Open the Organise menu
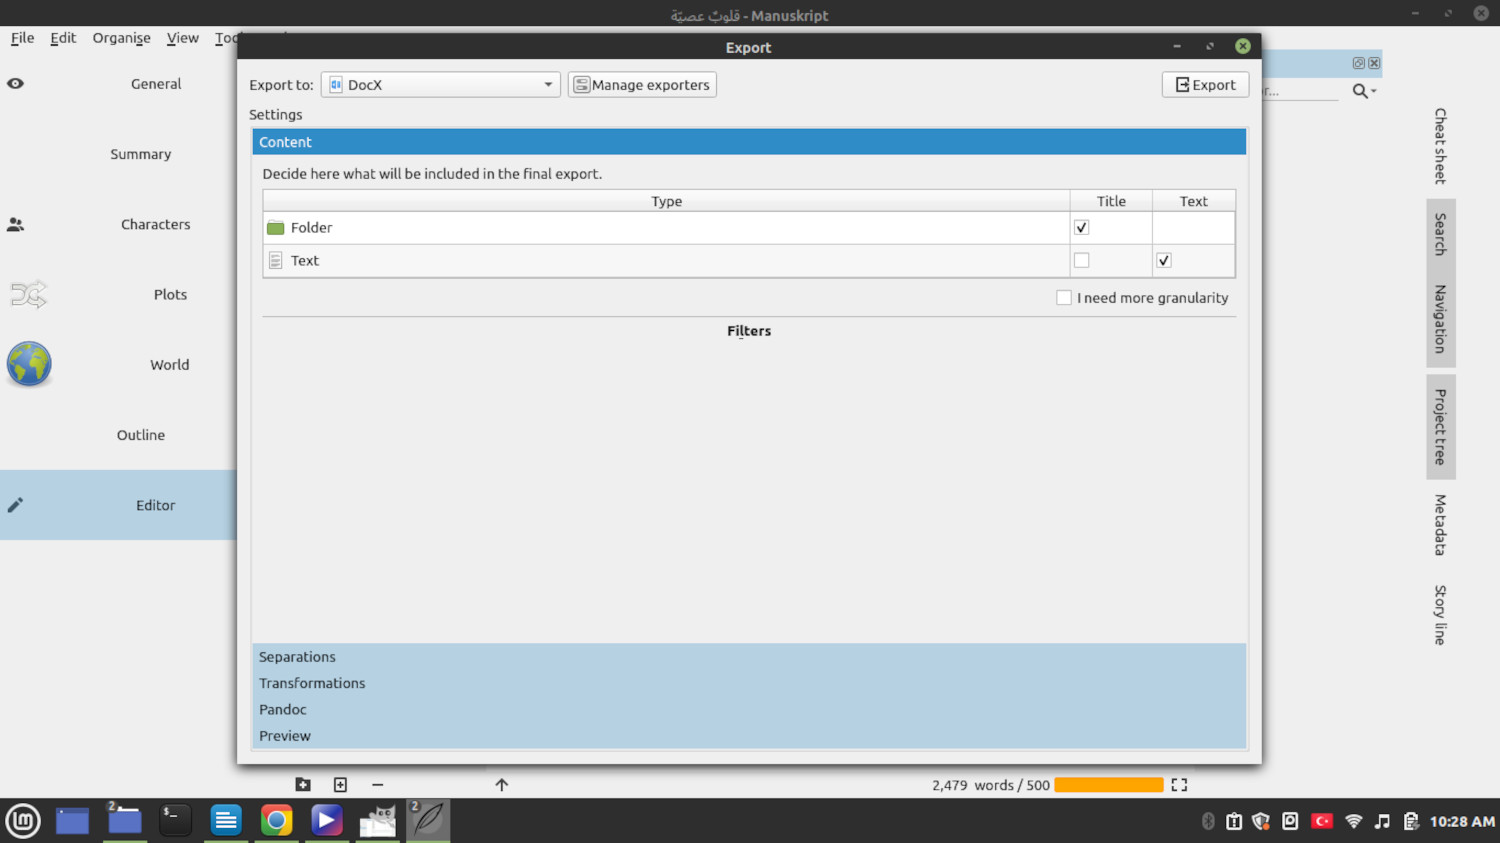 121,38
